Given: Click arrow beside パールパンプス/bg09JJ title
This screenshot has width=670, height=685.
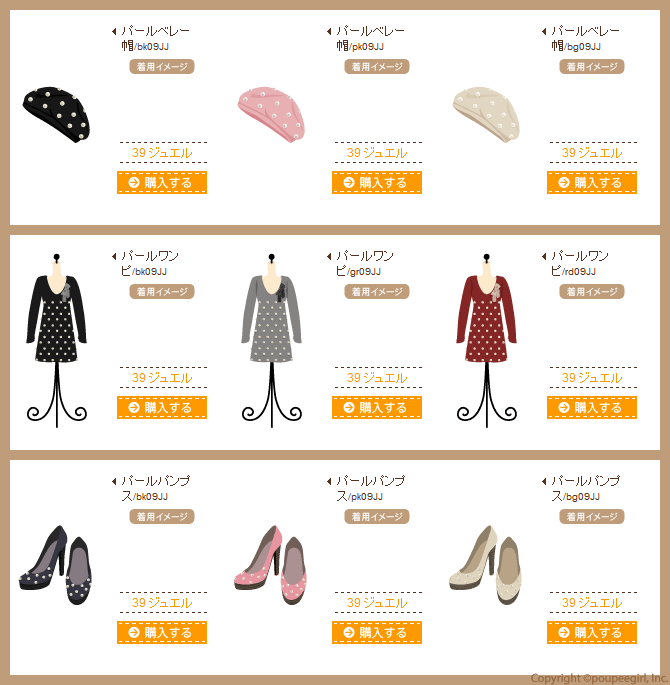Looking at the screenshot, I should tap(544, 481).
